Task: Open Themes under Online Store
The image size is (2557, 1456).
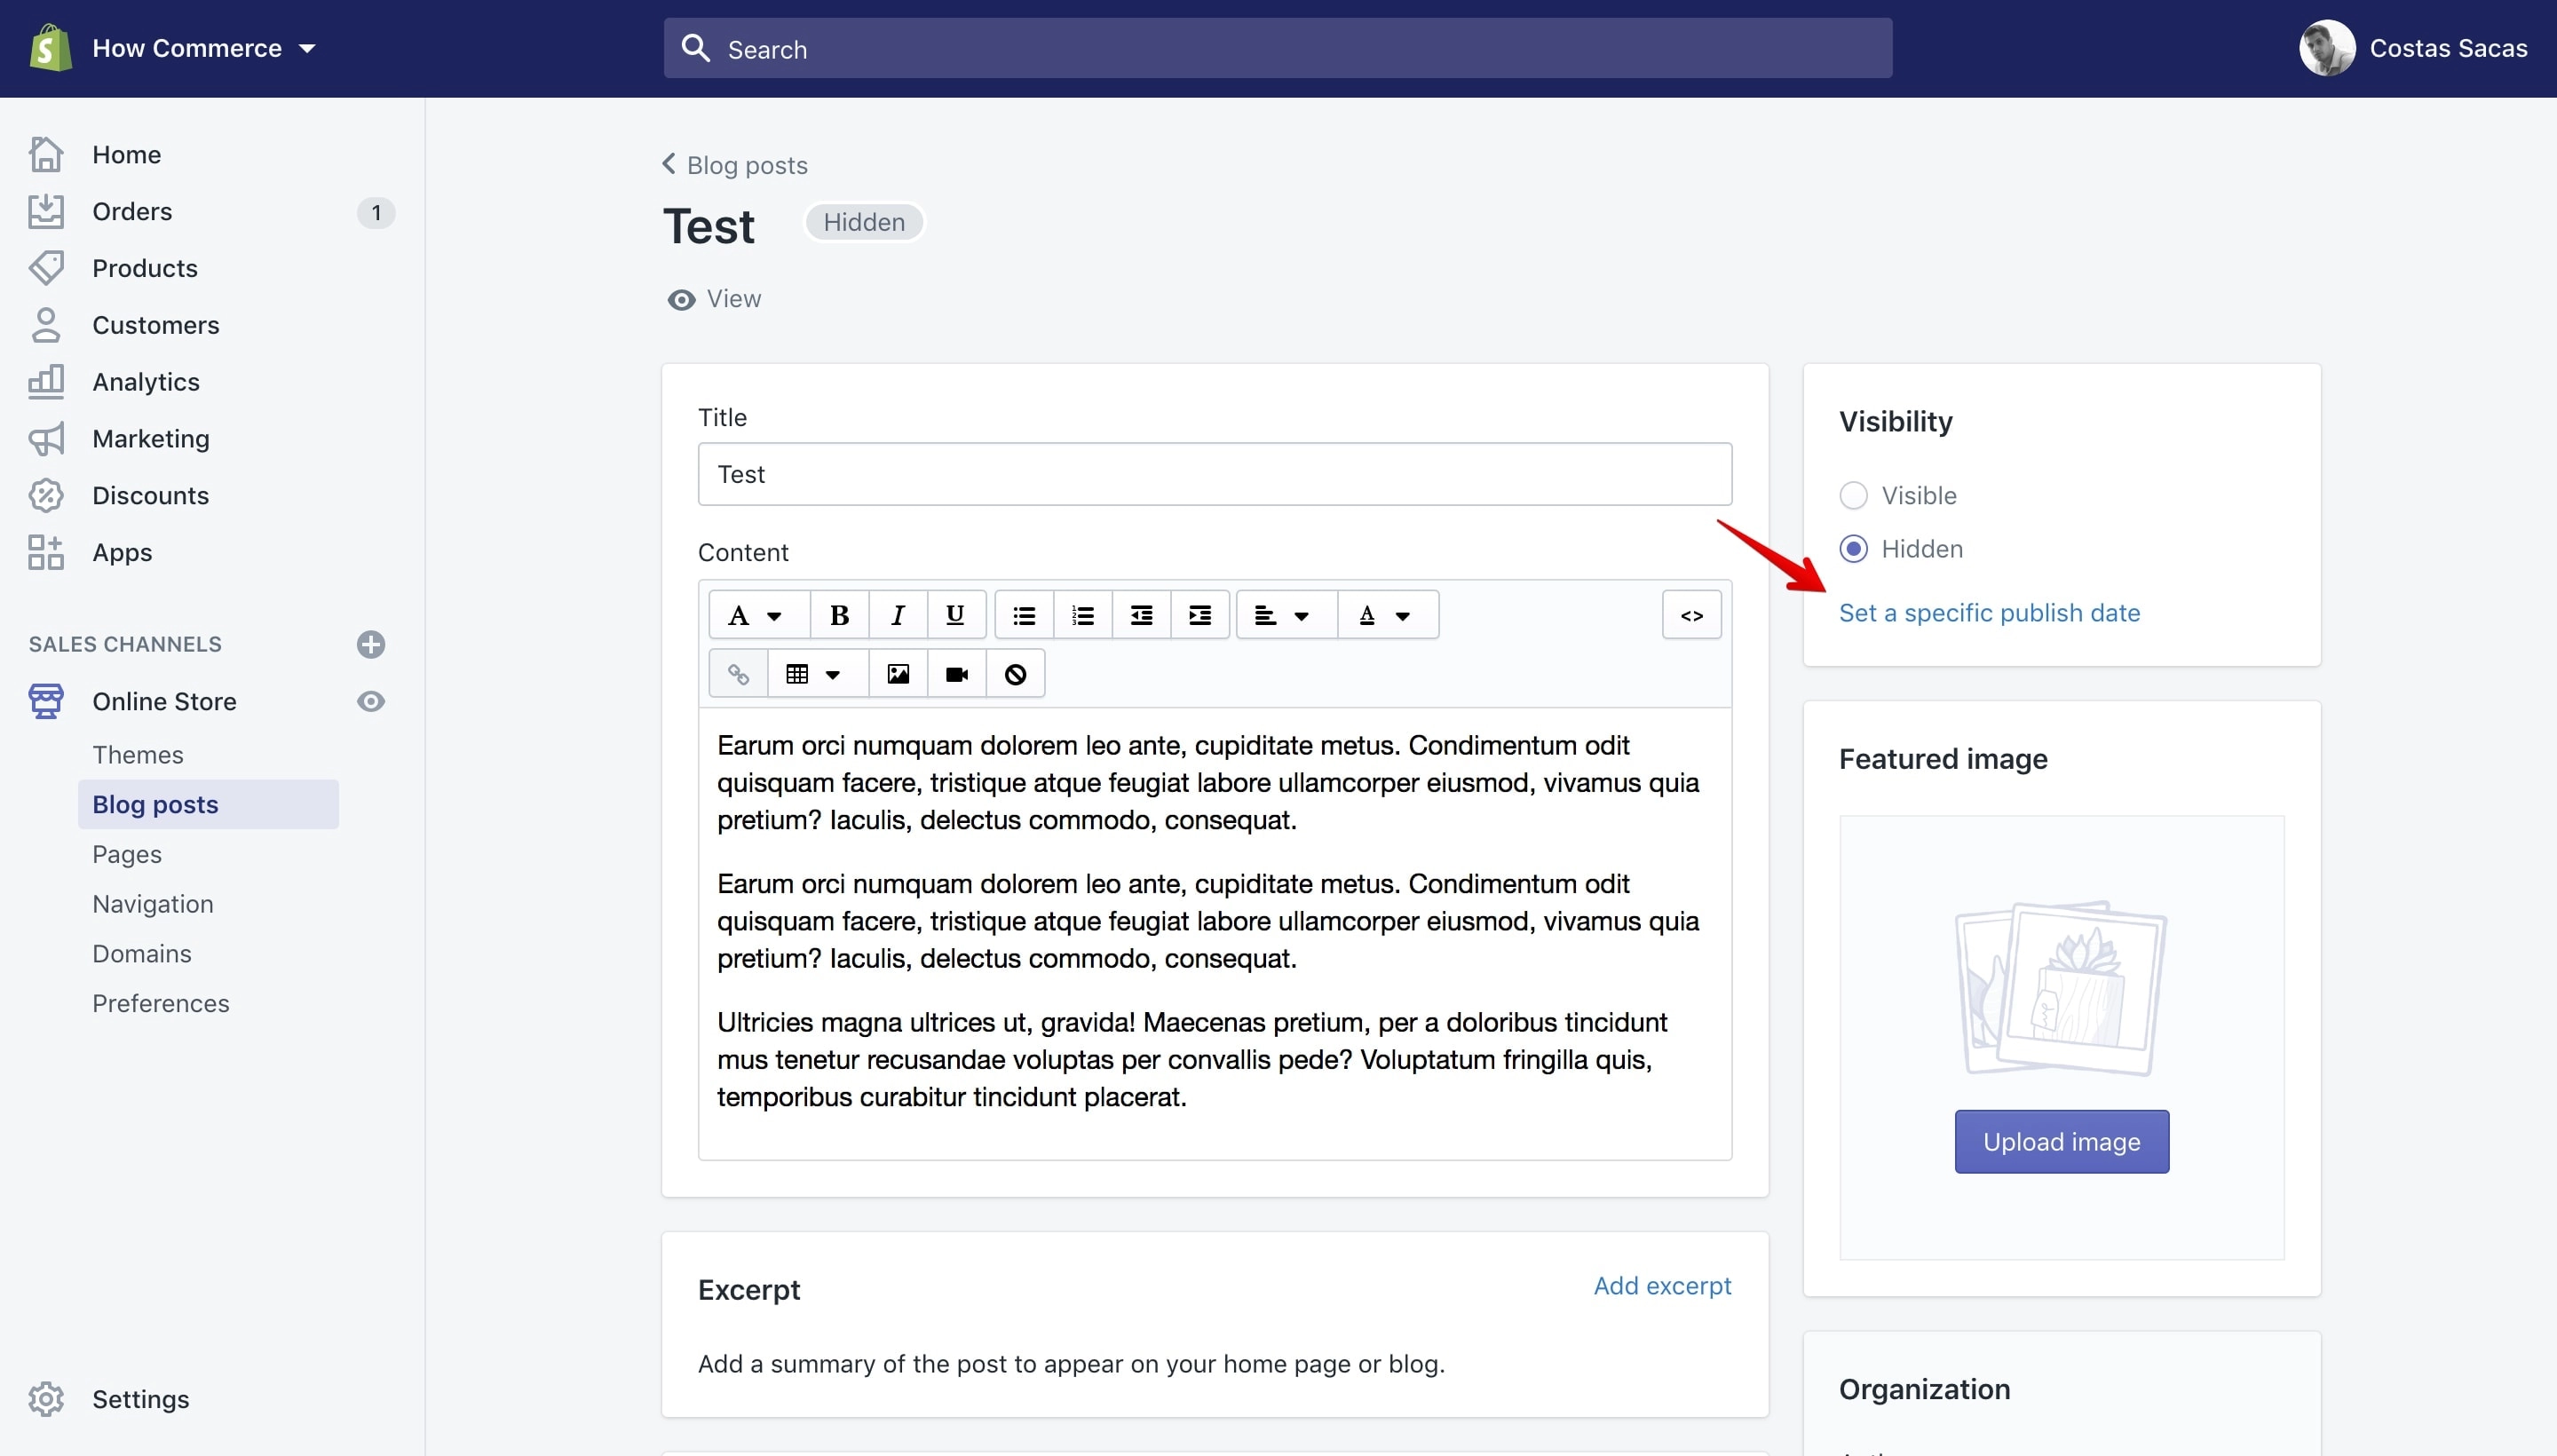Action: 138,754
